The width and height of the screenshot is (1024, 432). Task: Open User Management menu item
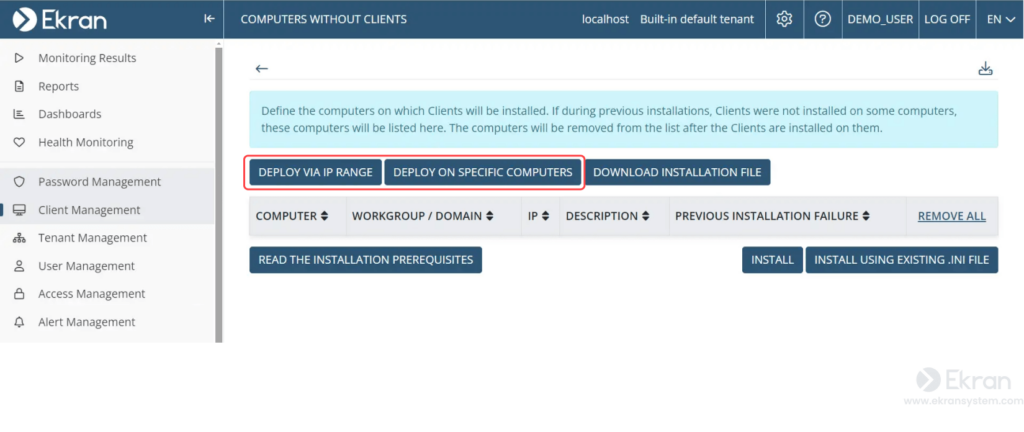86,266
